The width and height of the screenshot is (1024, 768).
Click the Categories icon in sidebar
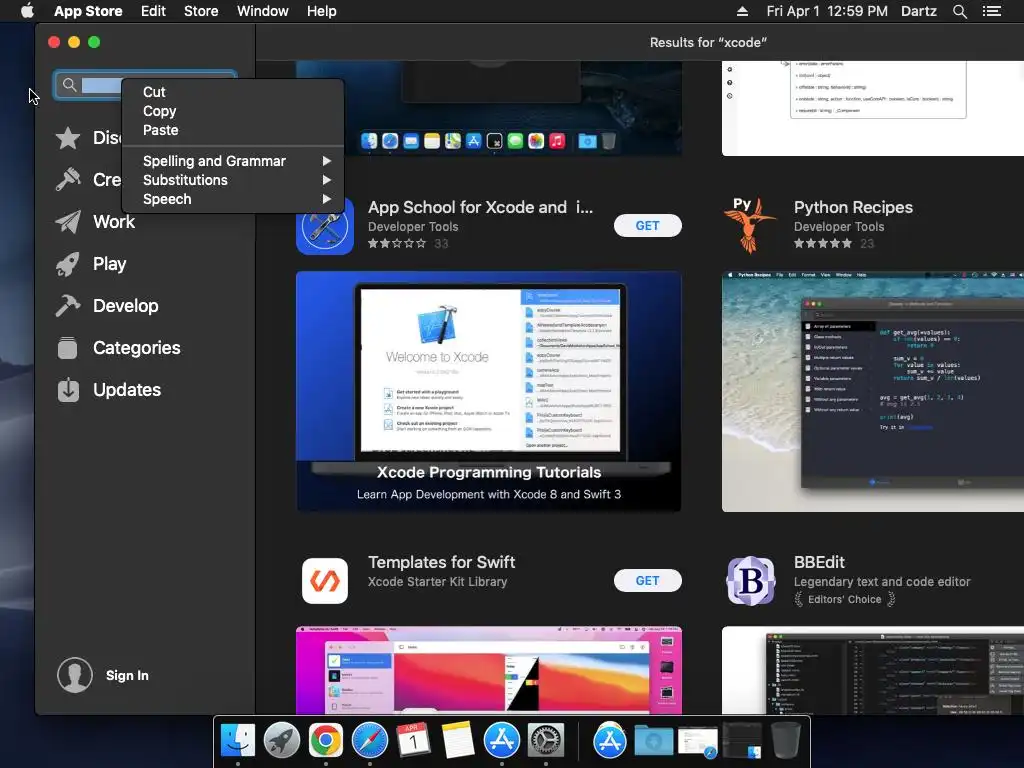(x=67, y=347)
